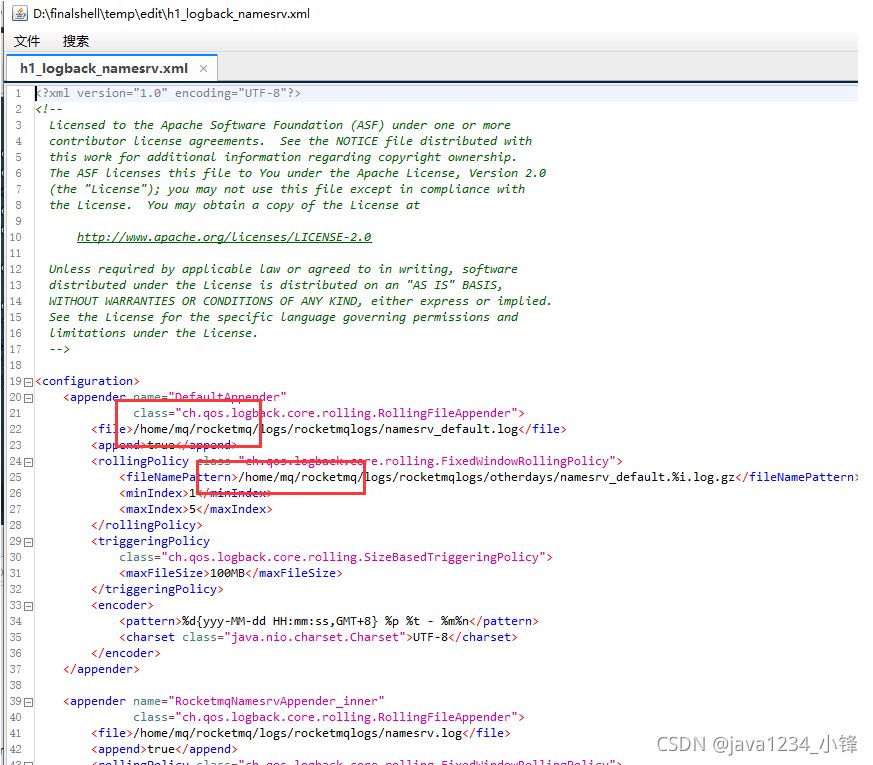Click the Java editor icon in title bar
873x765 pixels.
[x=19, y=13]
